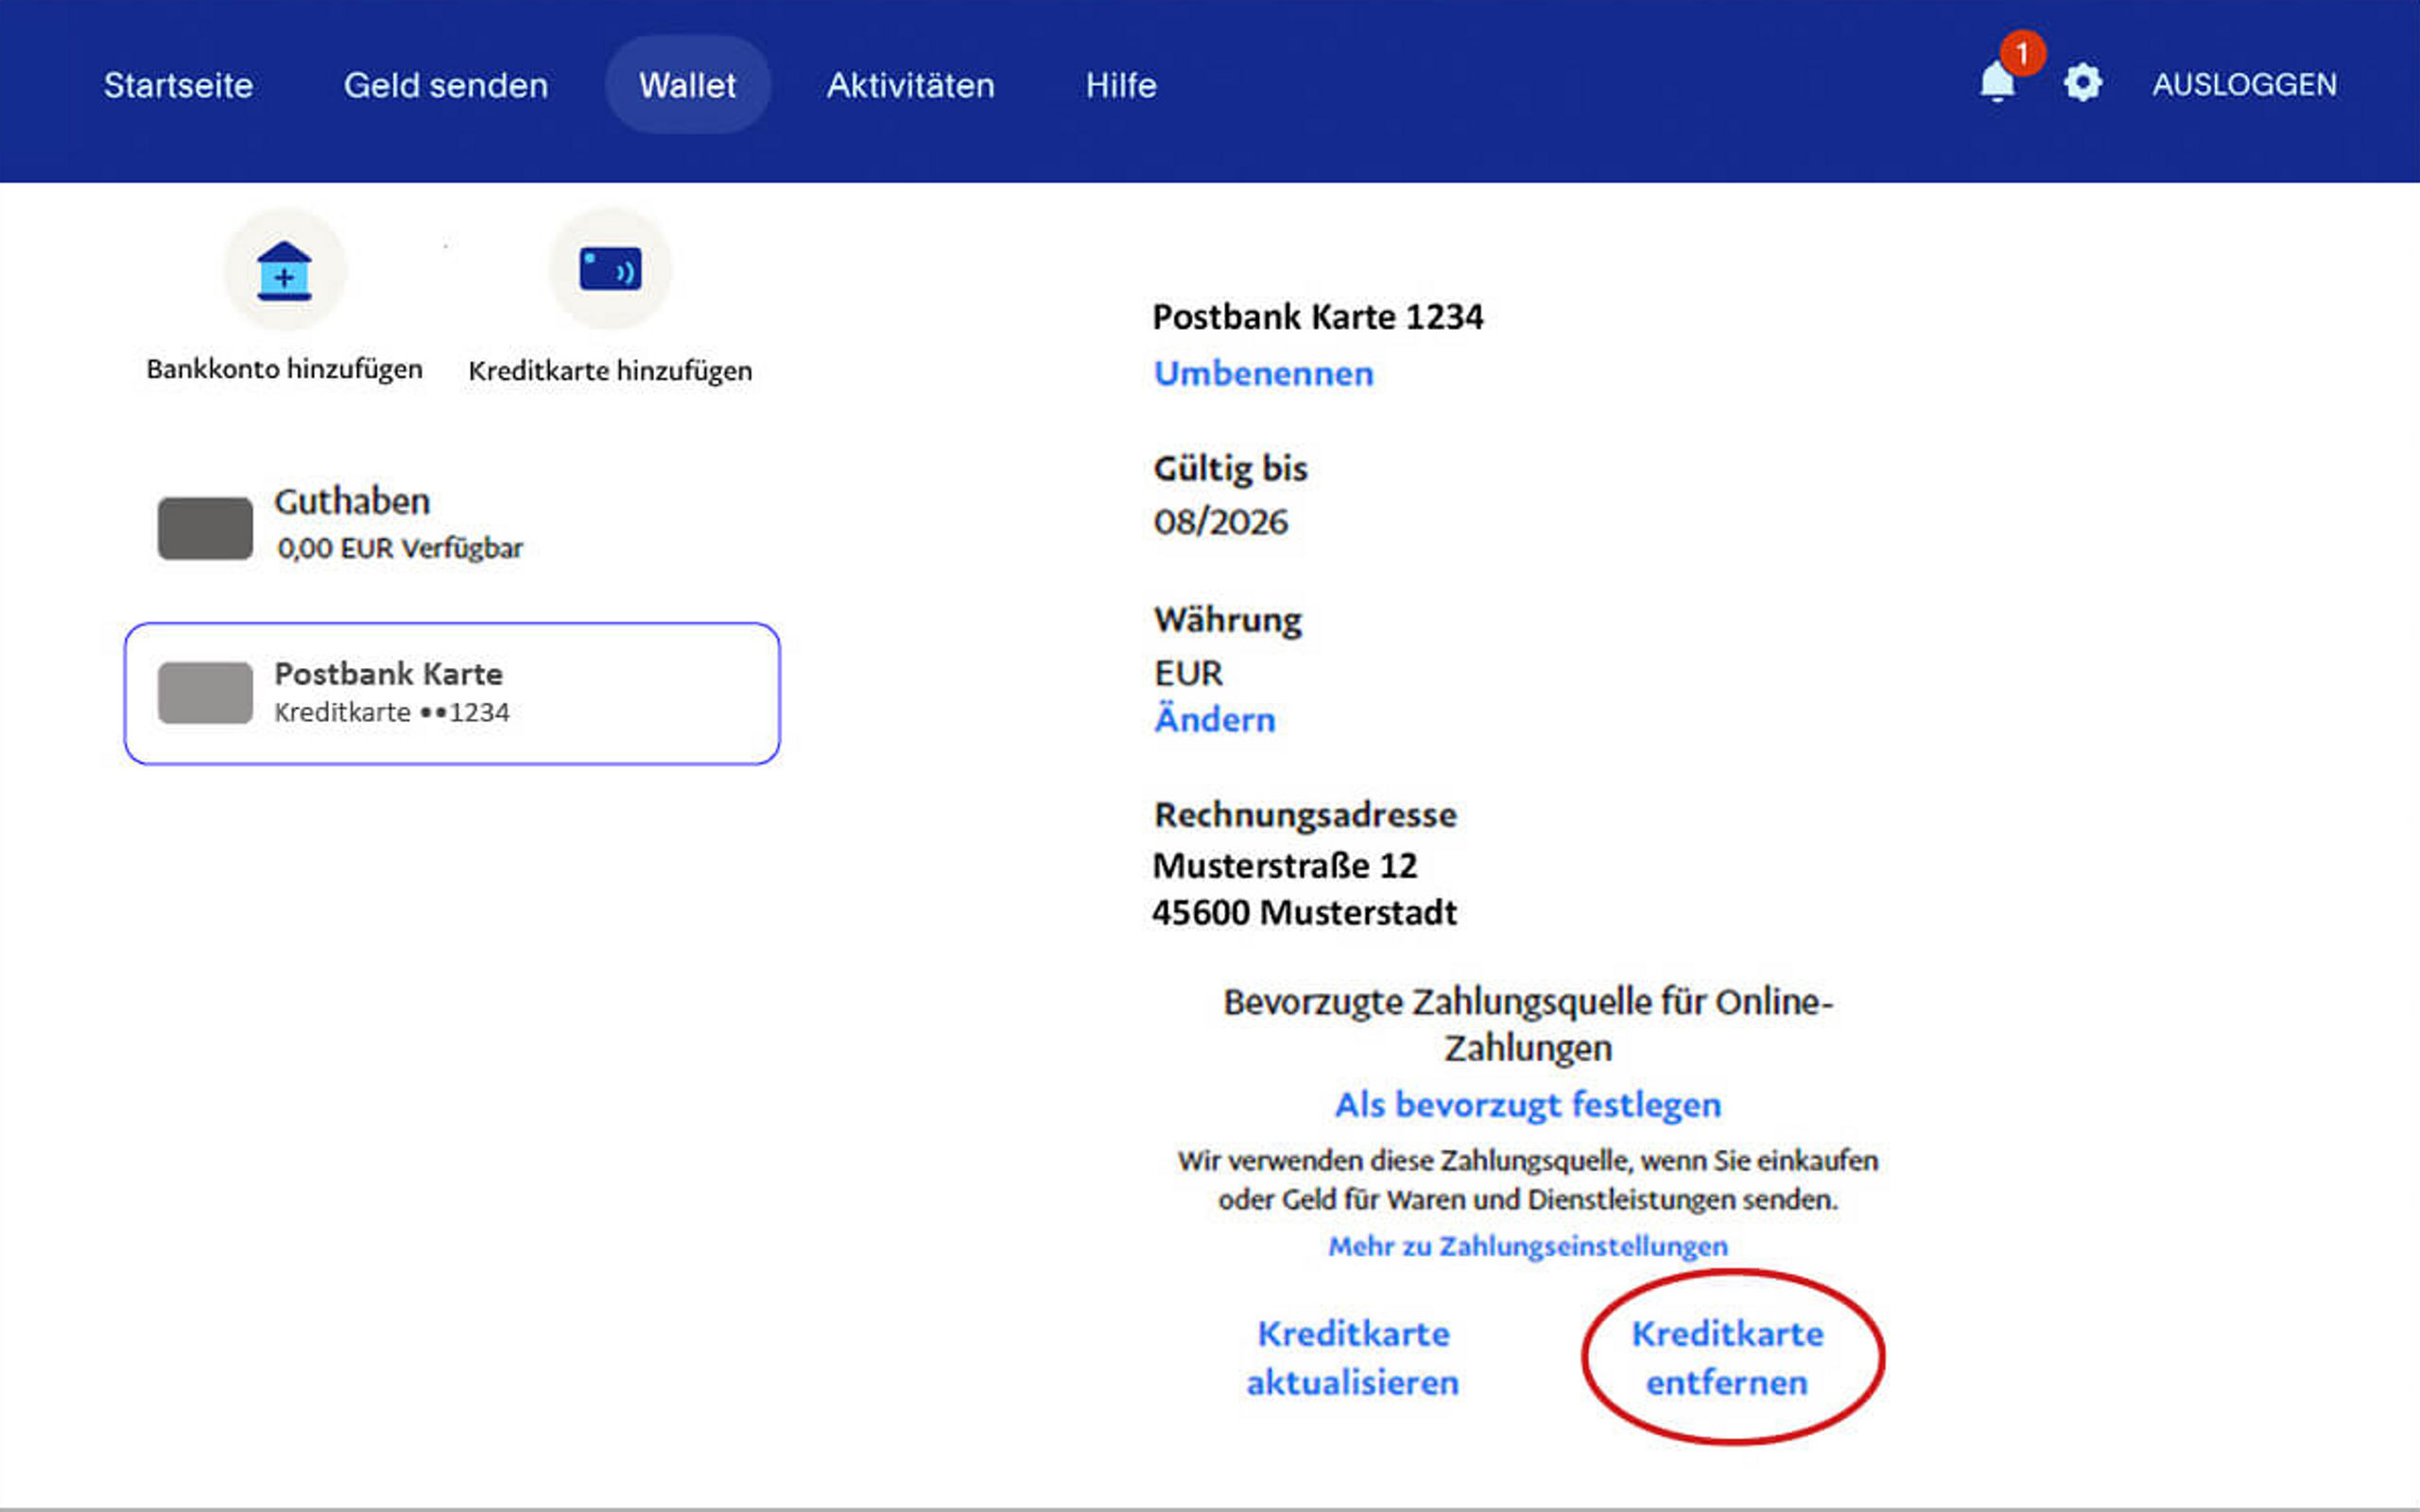Click the Postbank Karte gray thumbnail
This screenshot has width=2420, height=1512.
click(x=205, y=693)
